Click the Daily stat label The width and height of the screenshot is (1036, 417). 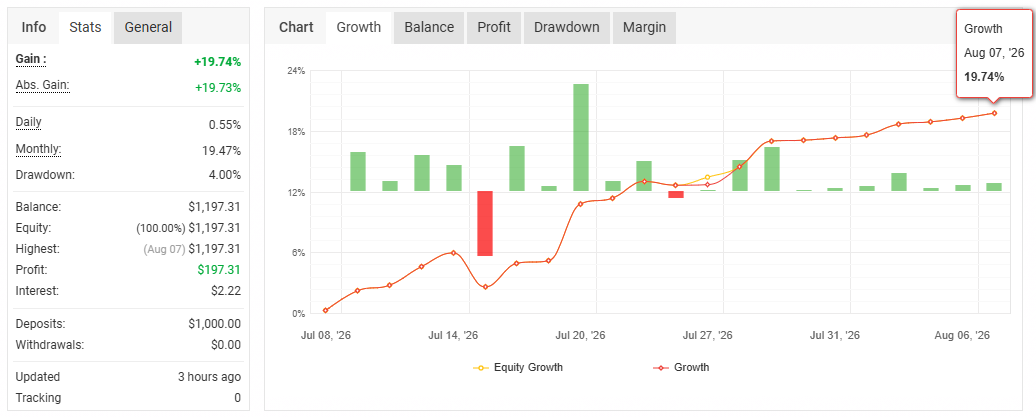pyautogui.click(x=28, y=122)
